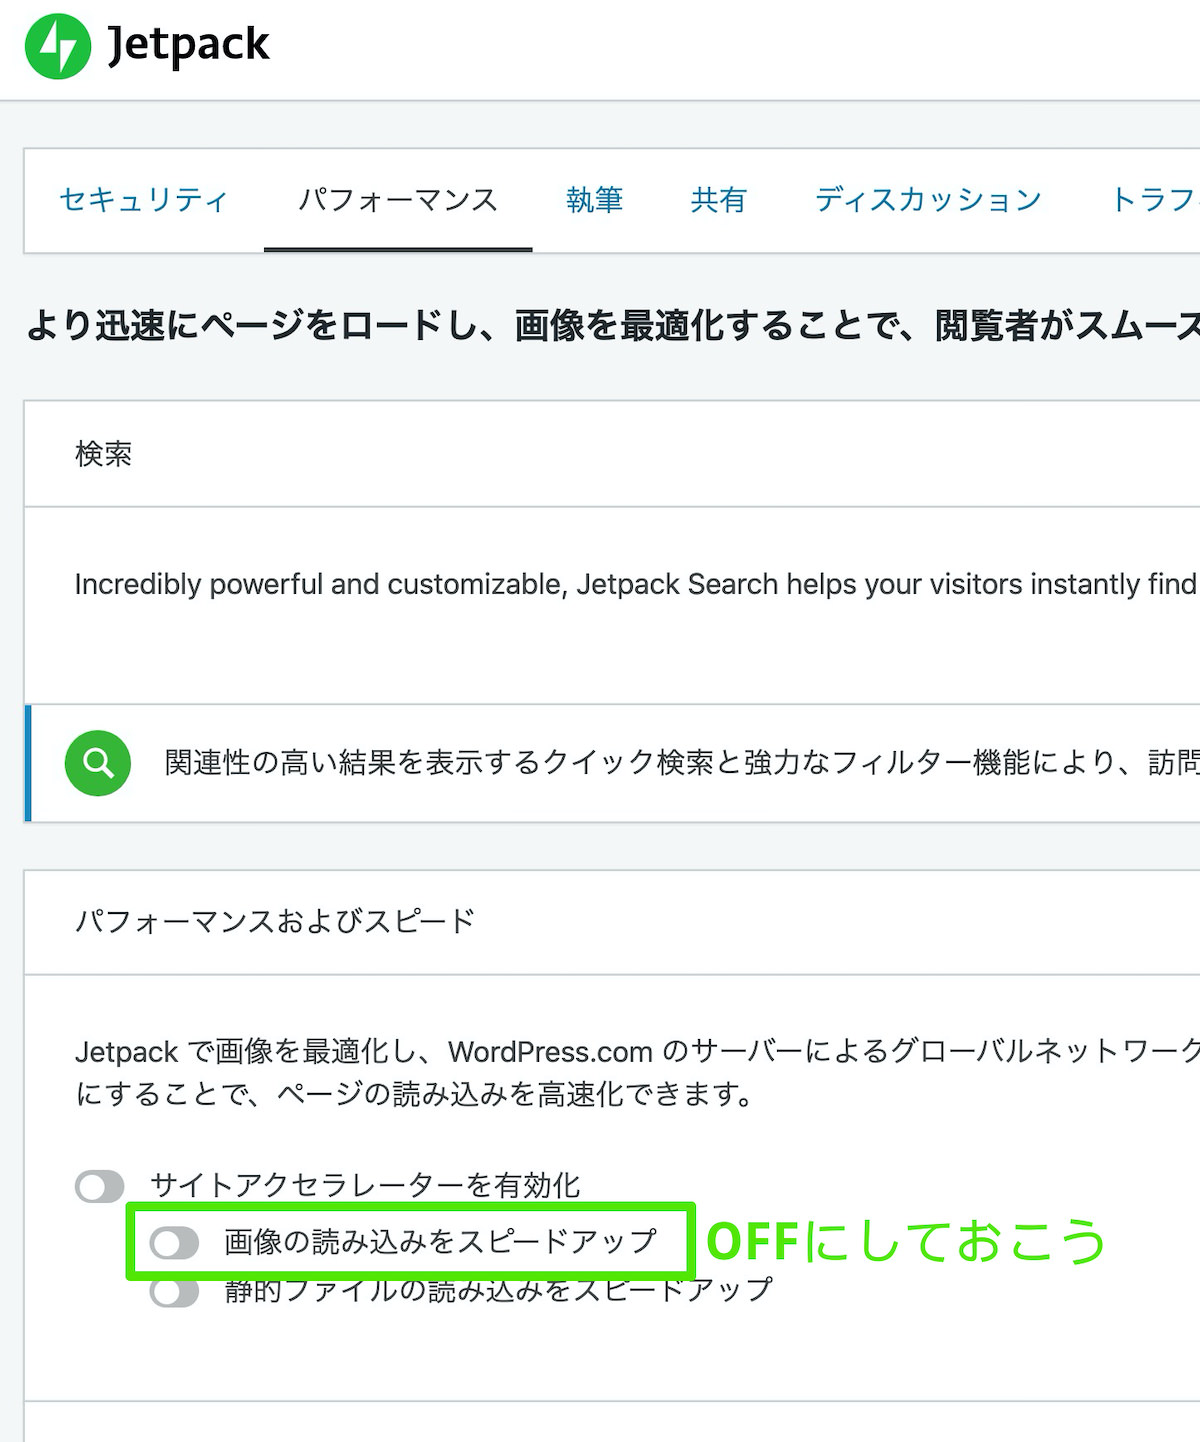
Task: Click the パフォーマンスおよびスピード section heading
Action: click(x=275, y=921)
